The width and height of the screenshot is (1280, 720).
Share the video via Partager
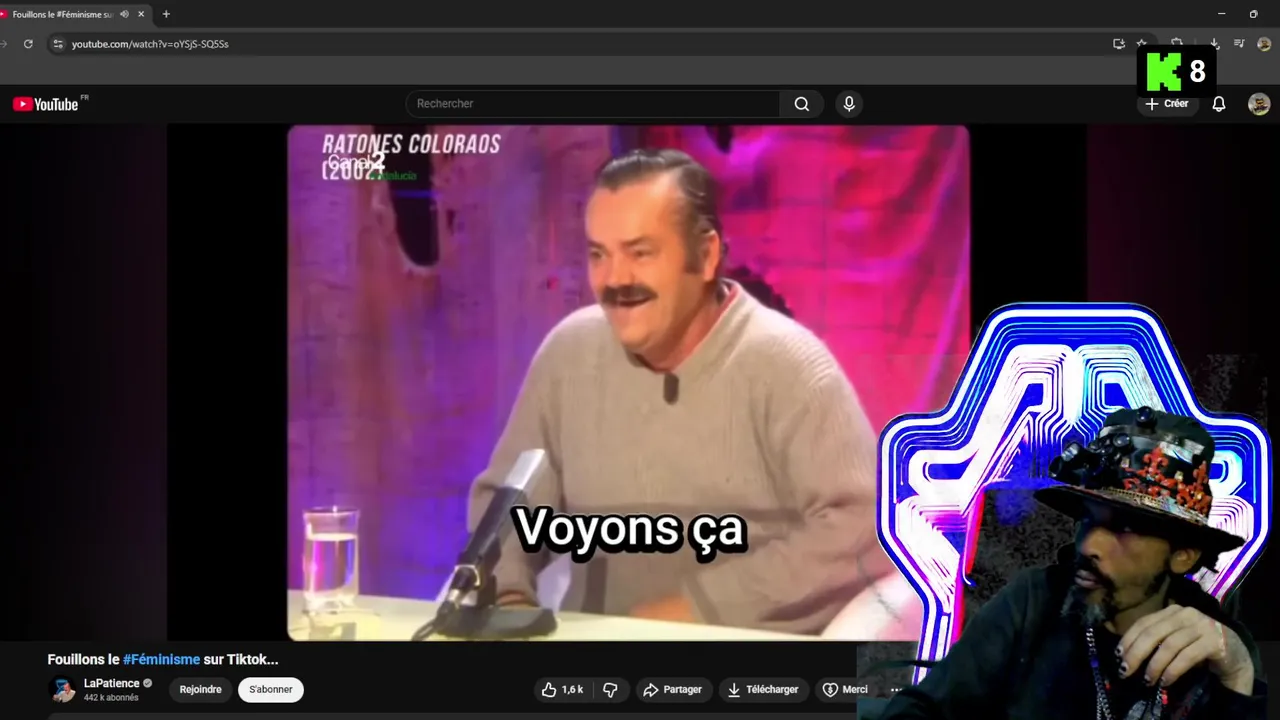pos(673,690)
